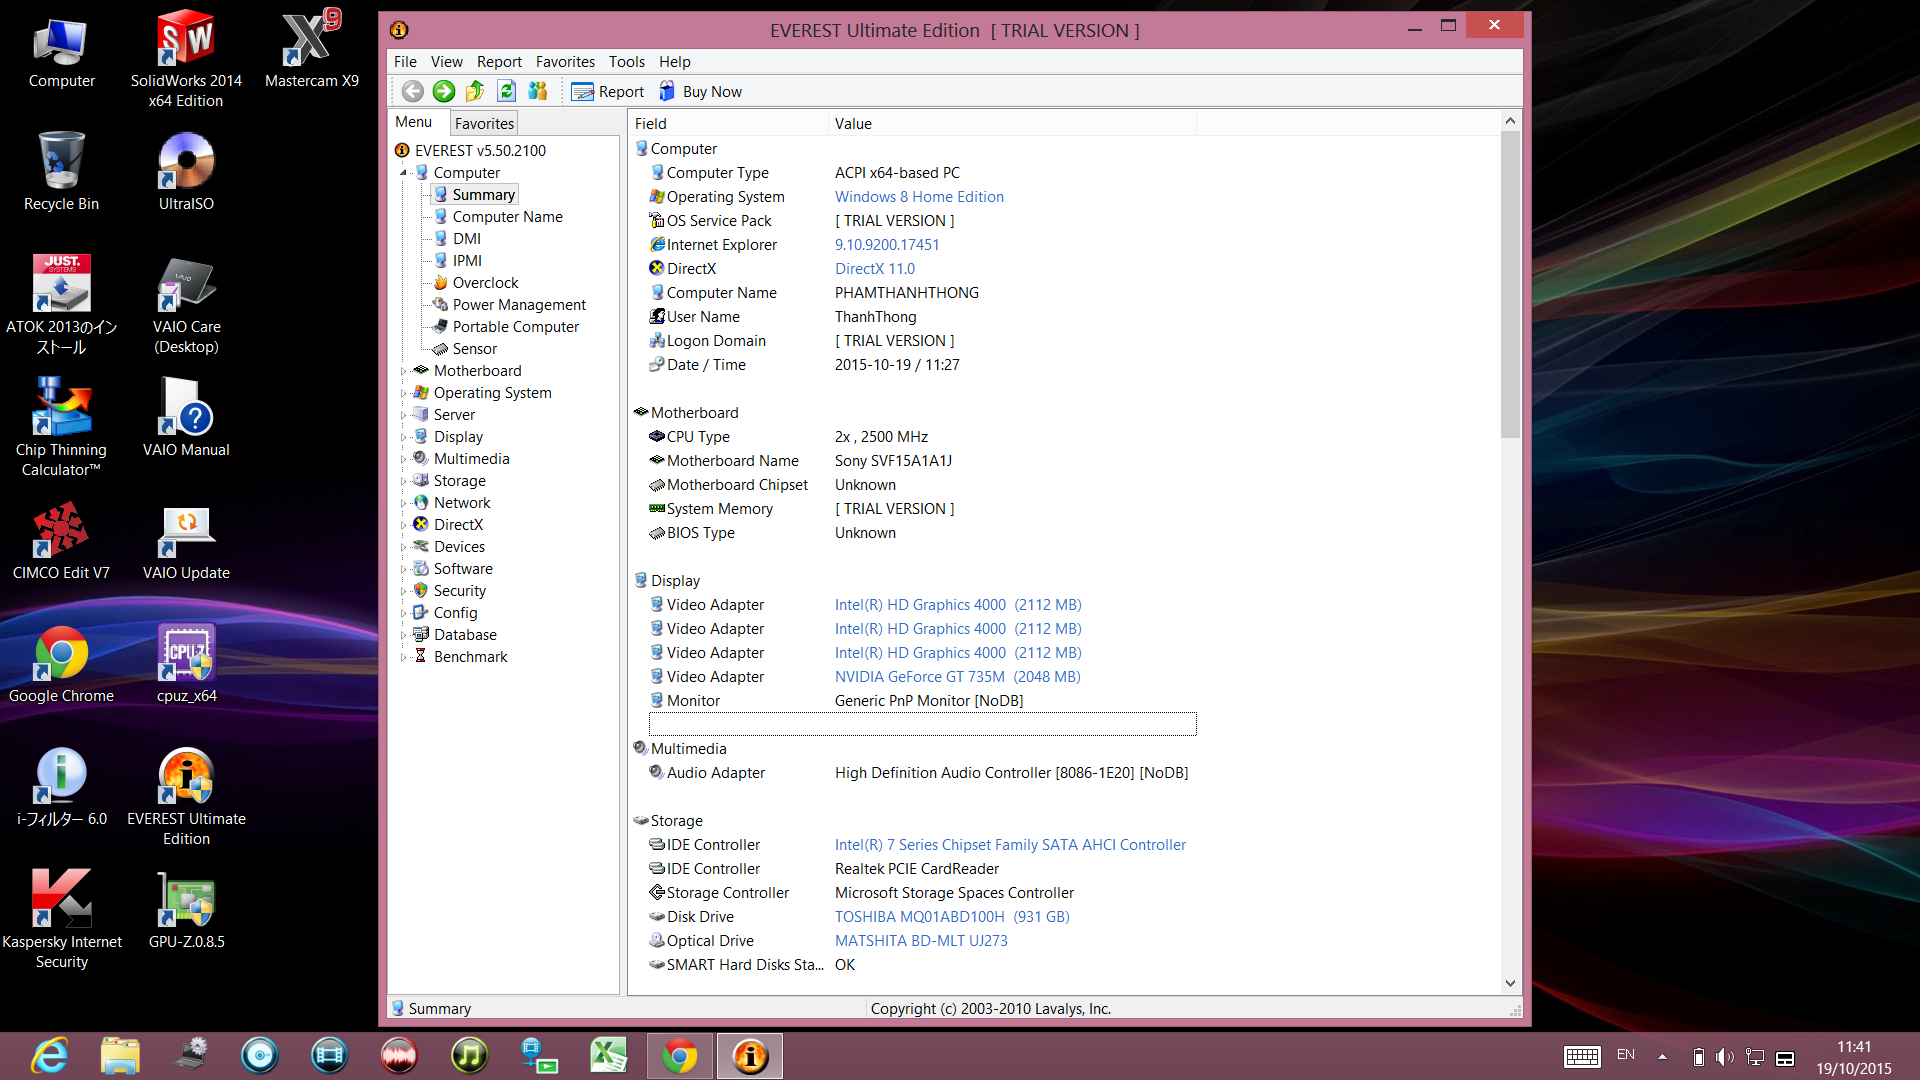Switch to the Favorites tab
The height and width of the screenshot is (1080, 1920).
pos(484,123)
